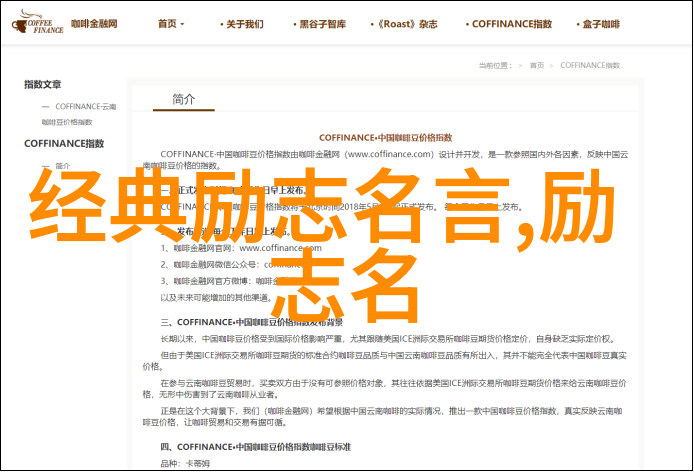694x472 pixels.
Task: Open COFFINANCE-云南咖啡豆价格指数 sidebar article
Action: 79,114
